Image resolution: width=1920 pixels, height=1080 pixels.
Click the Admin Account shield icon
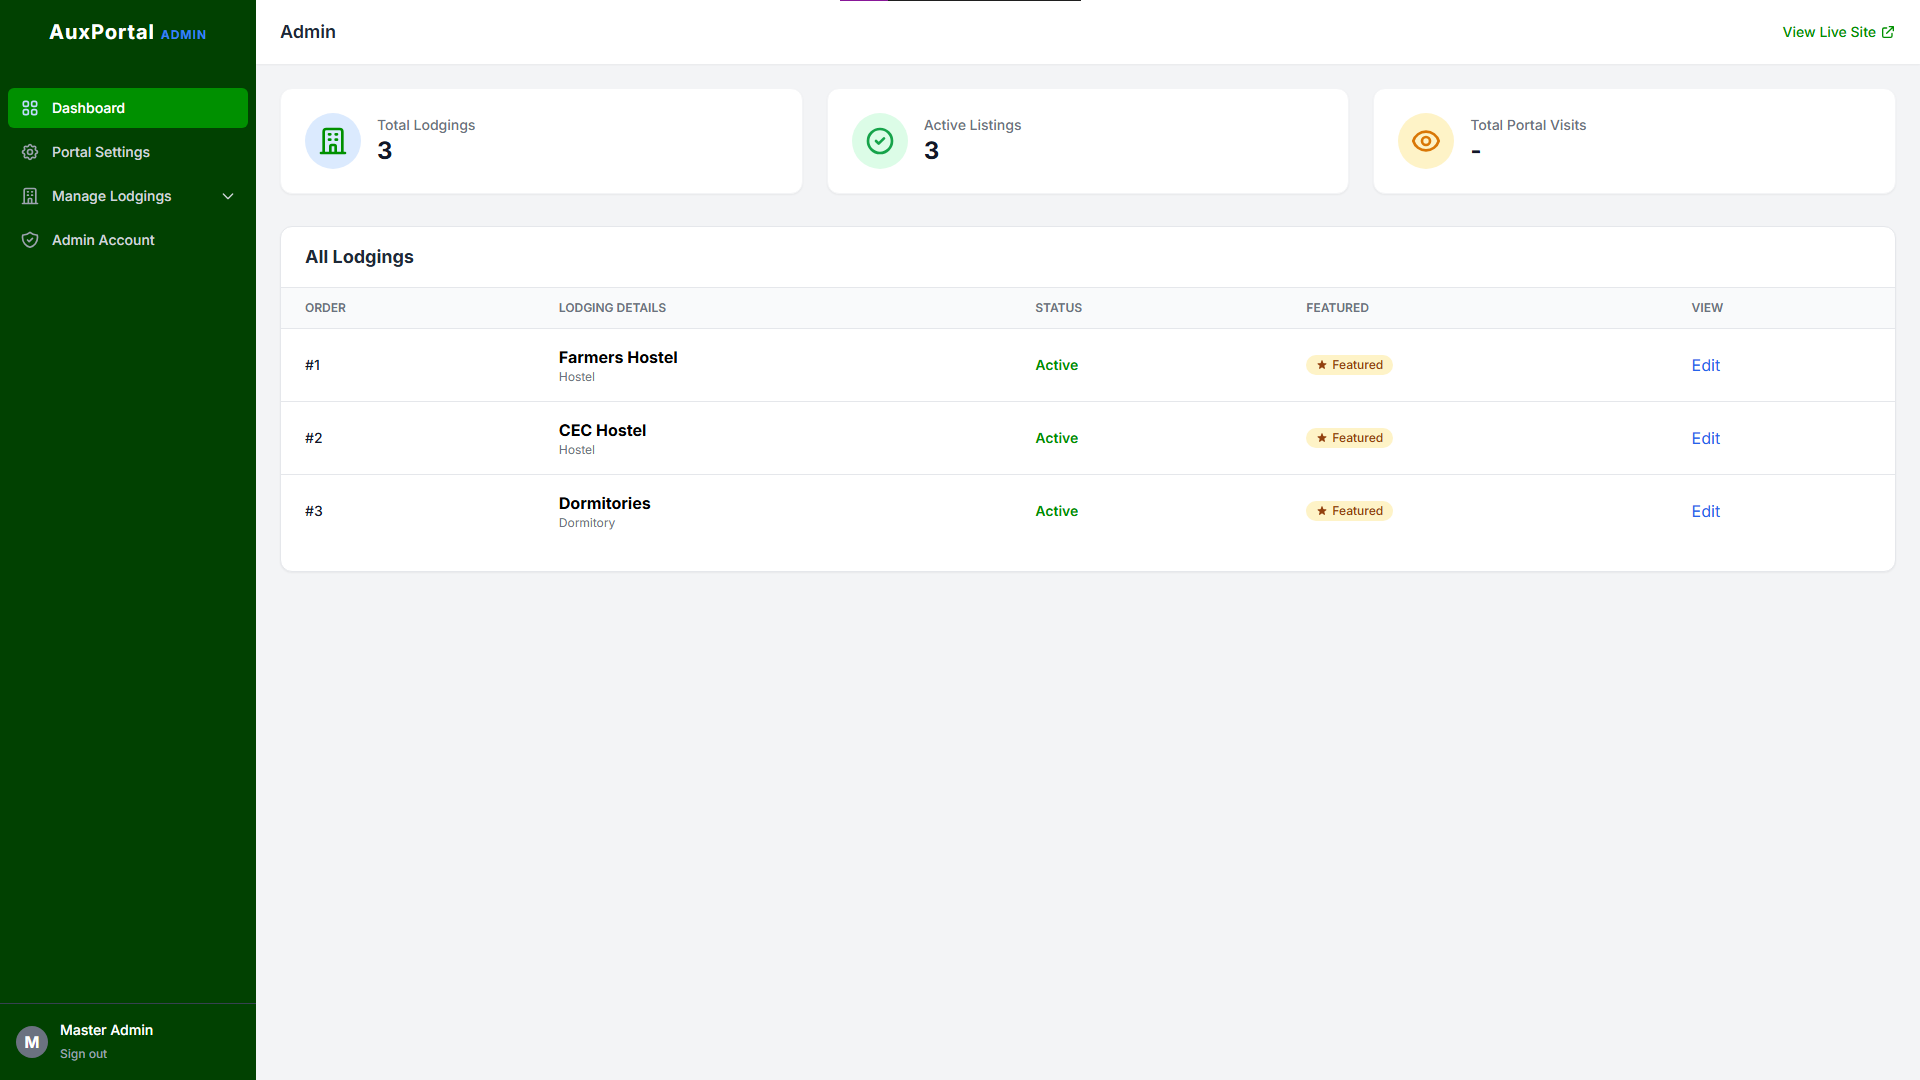click(30, 240)
